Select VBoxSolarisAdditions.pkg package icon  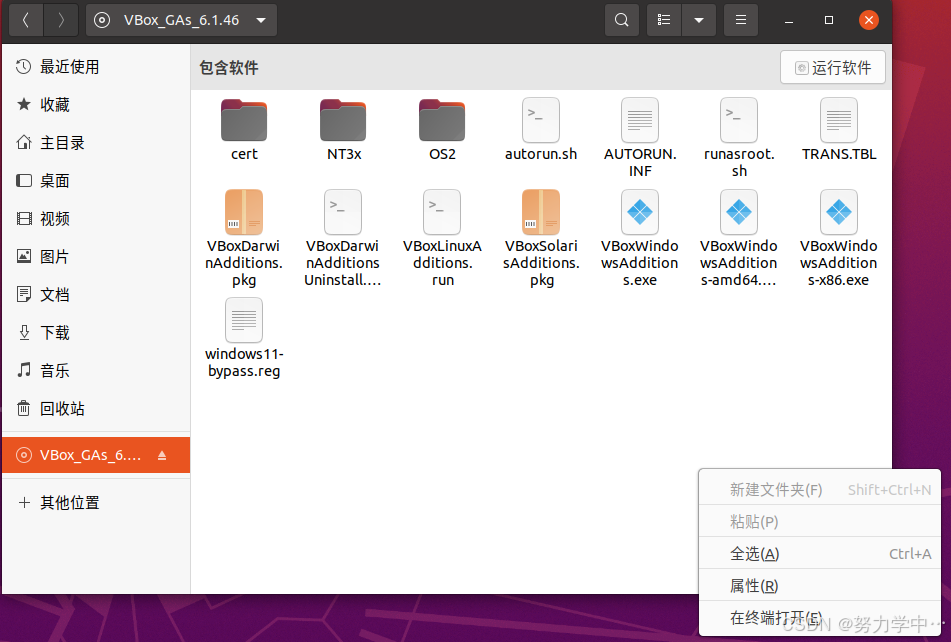[x=541, y=212]
